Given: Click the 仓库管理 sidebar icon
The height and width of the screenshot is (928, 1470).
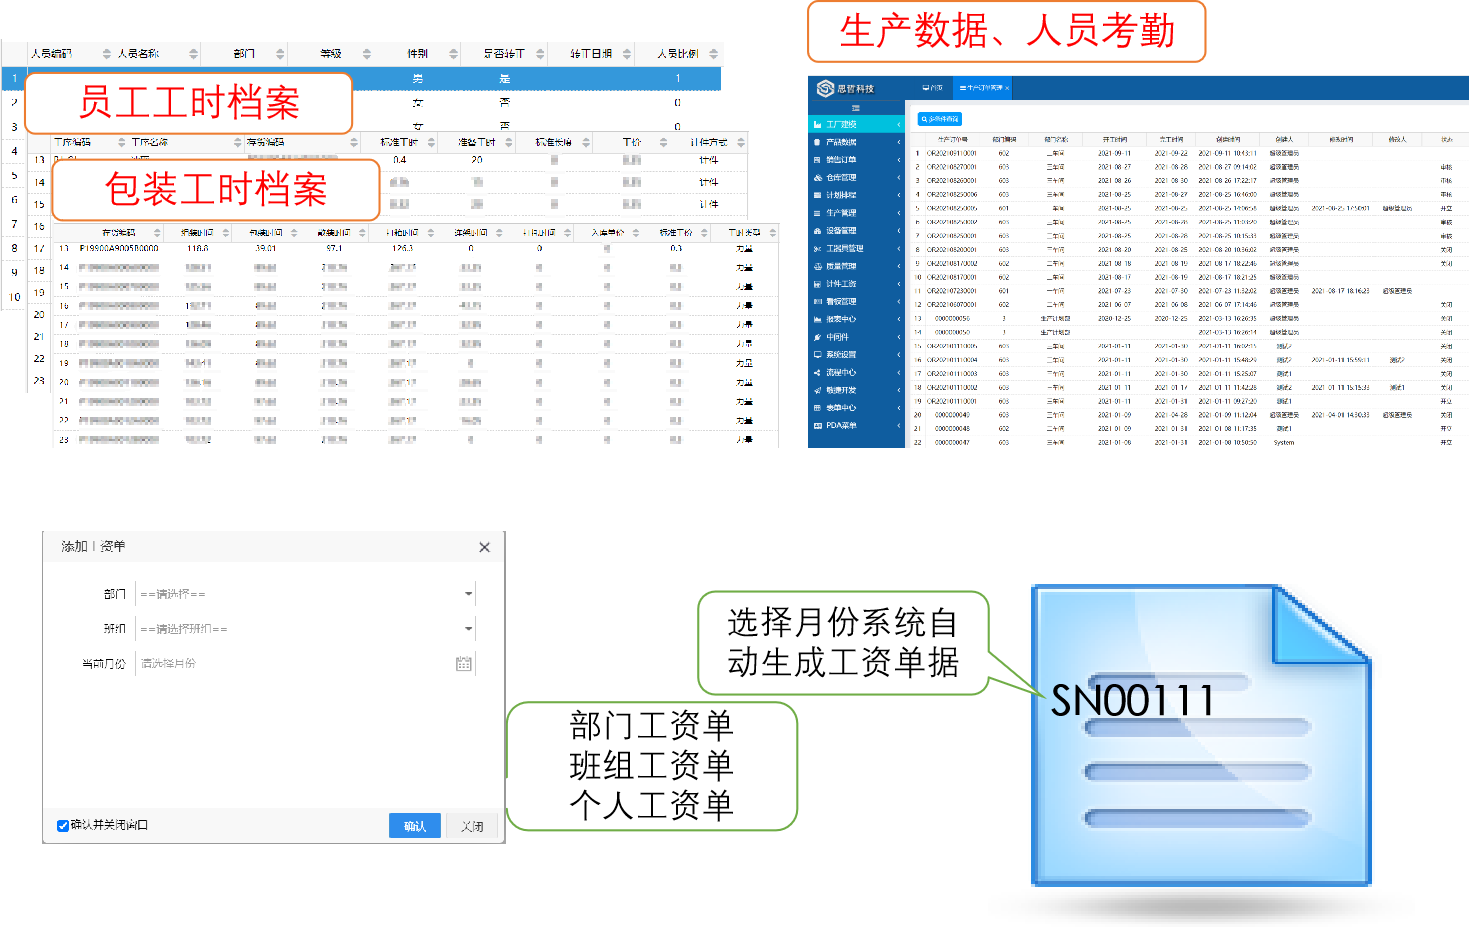Looking at the screenshot, I should (817, 178).
